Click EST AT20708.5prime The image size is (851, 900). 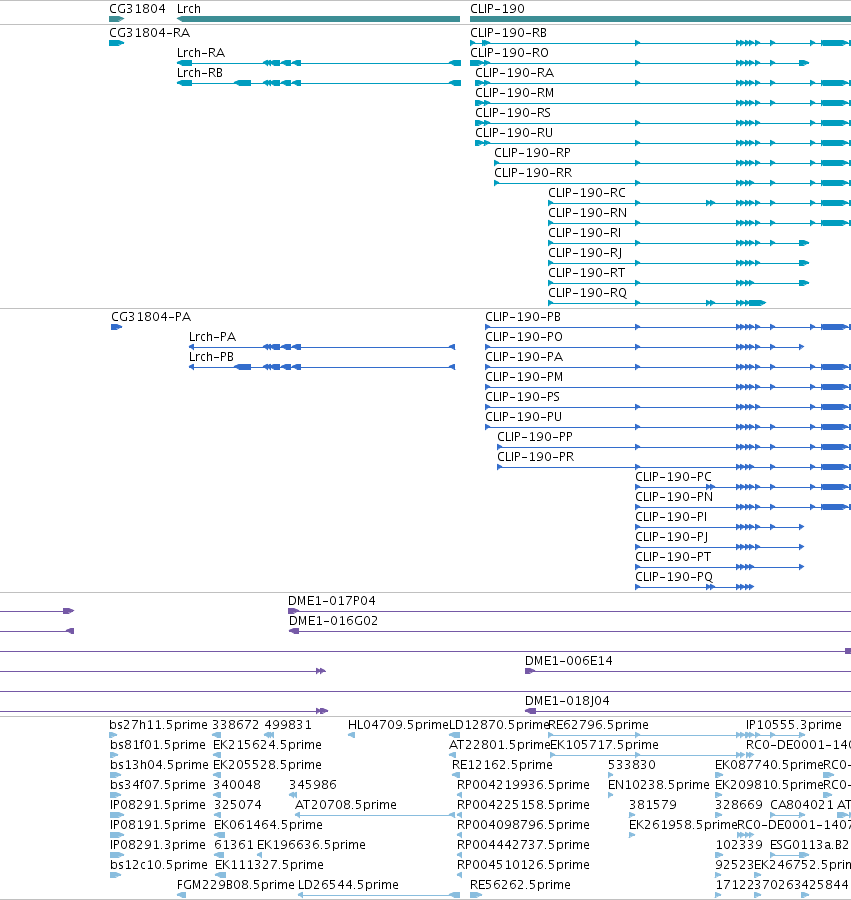click(345, 805)
